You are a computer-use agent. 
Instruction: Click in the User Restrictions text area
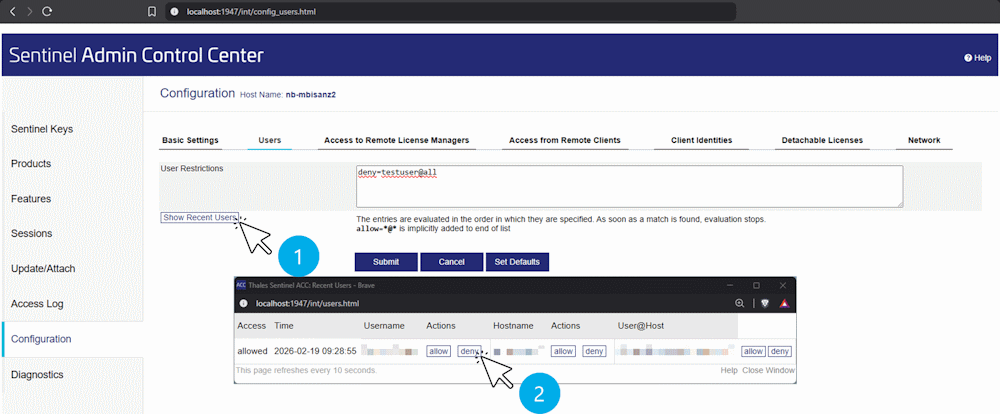[629, 186]
